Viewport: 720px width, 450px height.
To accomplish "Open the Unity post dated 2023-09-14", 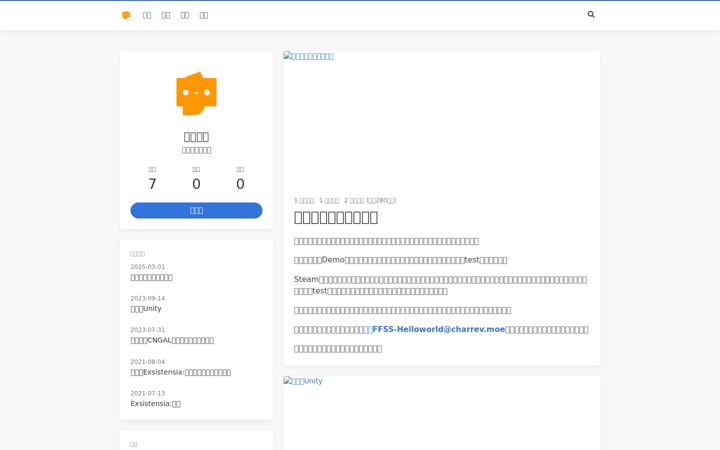I will (146, 309).
